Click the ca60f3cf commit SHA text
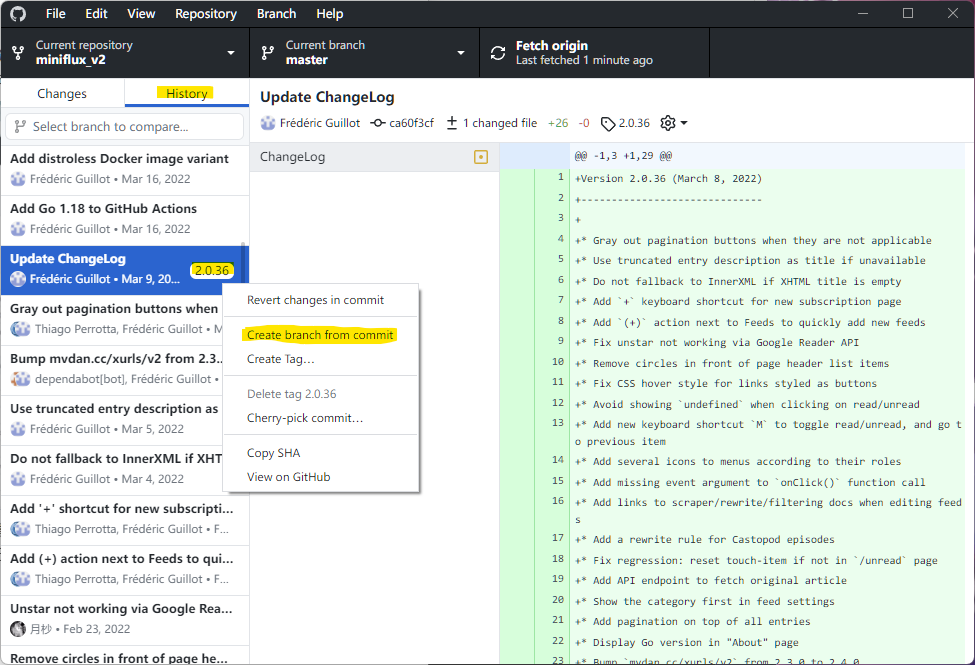This screenshot has height=665, width=975. pos(411,123)
